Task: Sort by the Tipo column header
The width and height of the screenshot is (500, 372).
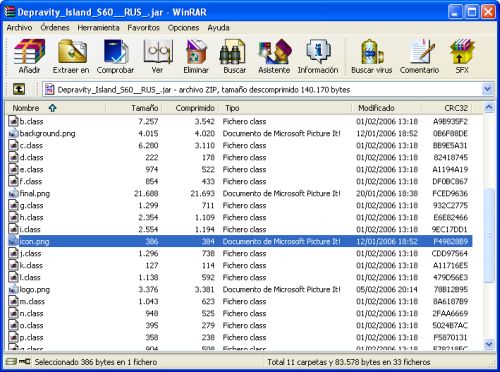Action: click(x=285, y=108)
